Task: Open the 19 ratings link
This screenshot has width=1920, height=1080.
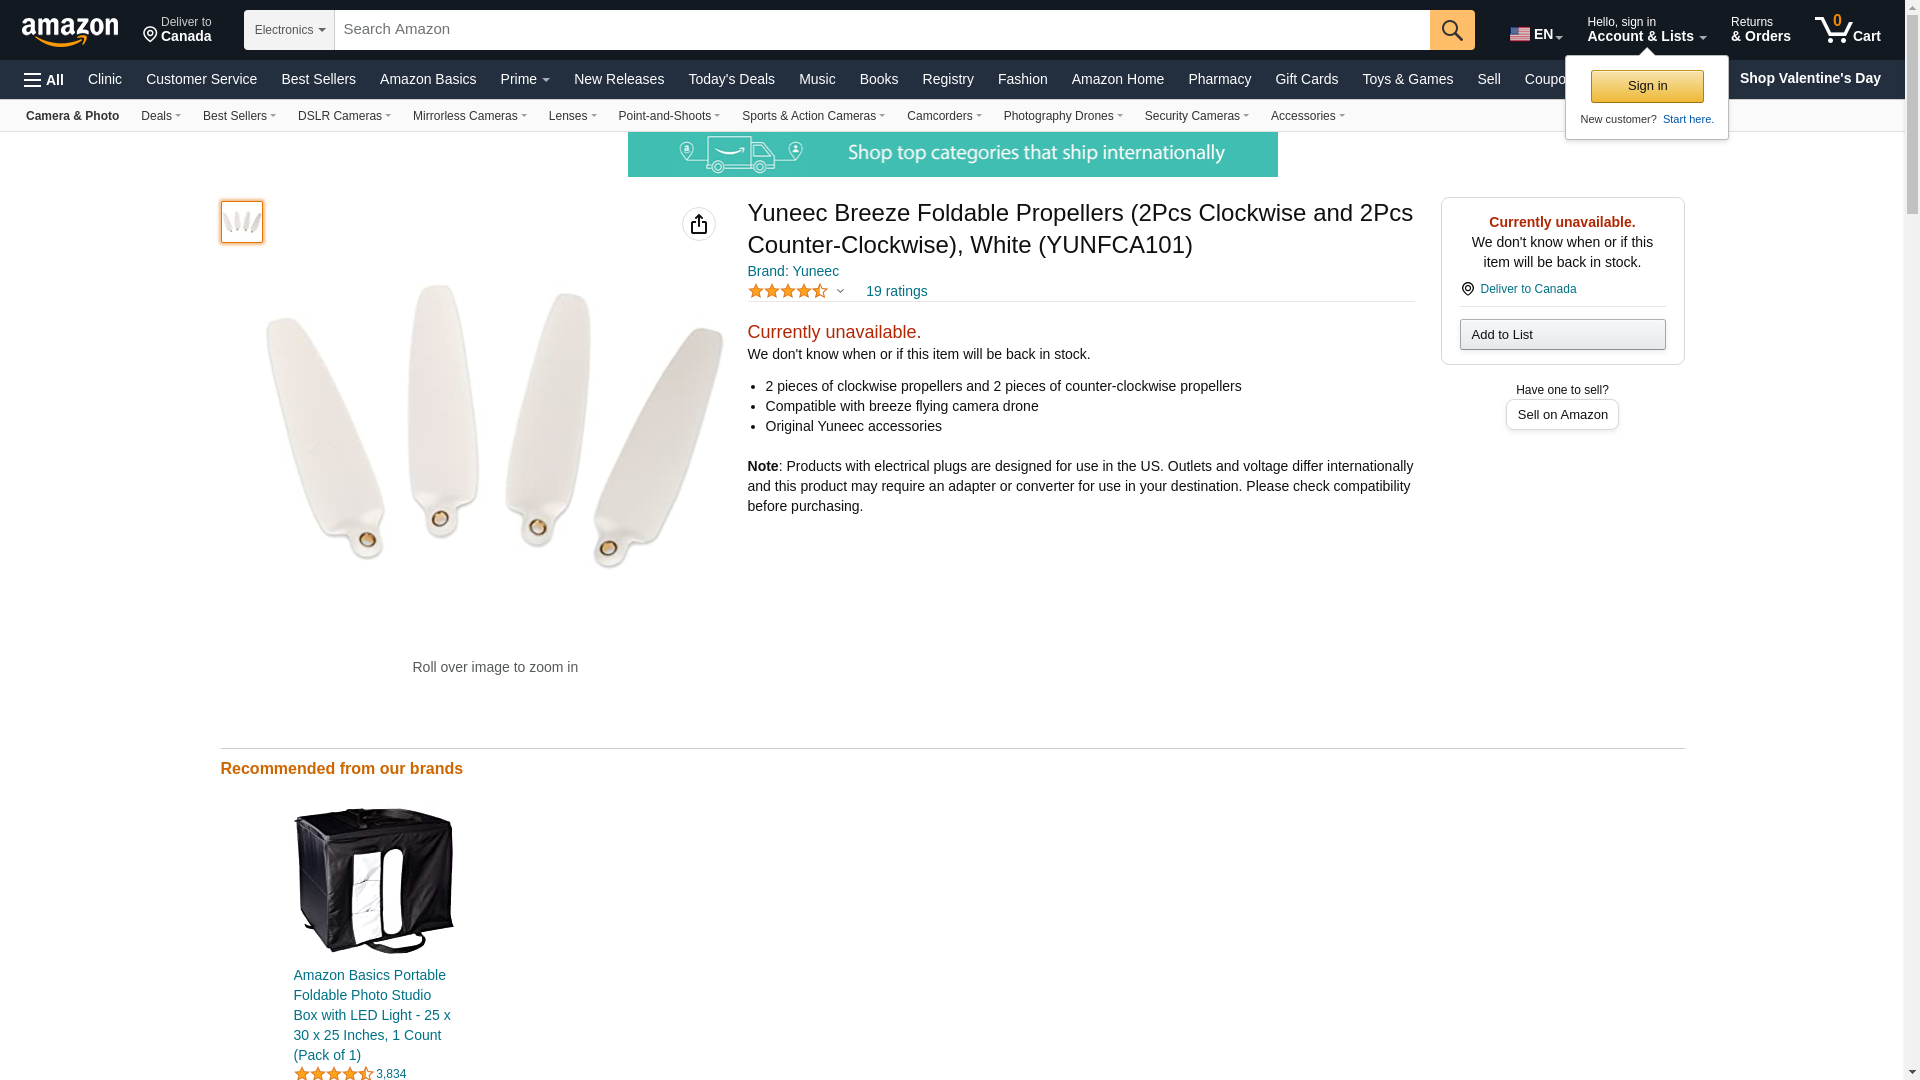Action: [x=896, y=291]
